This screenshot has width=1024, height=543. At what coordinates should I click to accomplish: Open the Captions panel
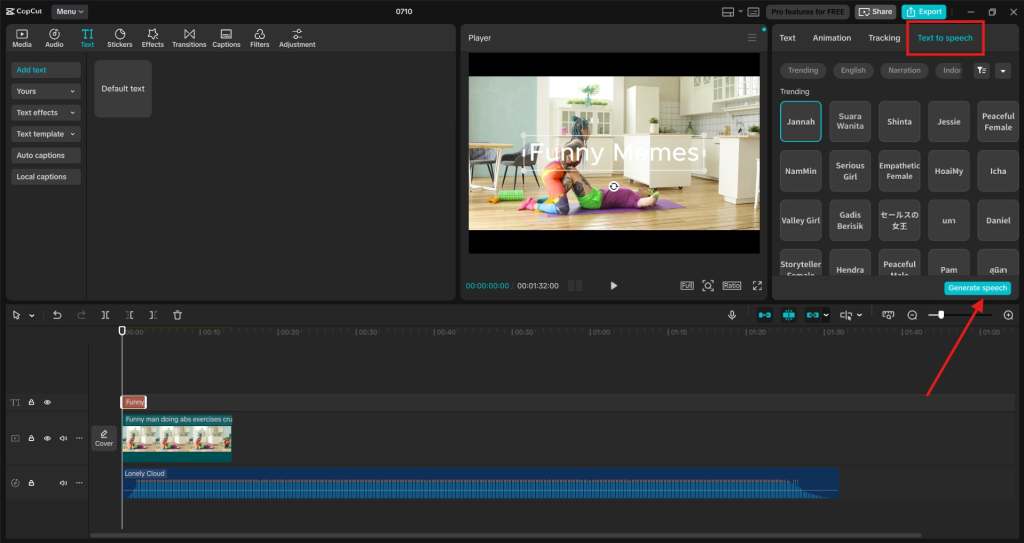click(226, 38)
